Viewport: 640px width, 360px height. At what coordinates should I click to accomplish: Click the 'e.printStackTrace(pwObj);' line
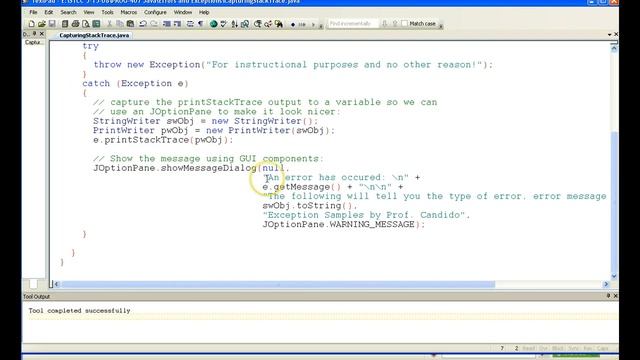click(x=163, y=140)
